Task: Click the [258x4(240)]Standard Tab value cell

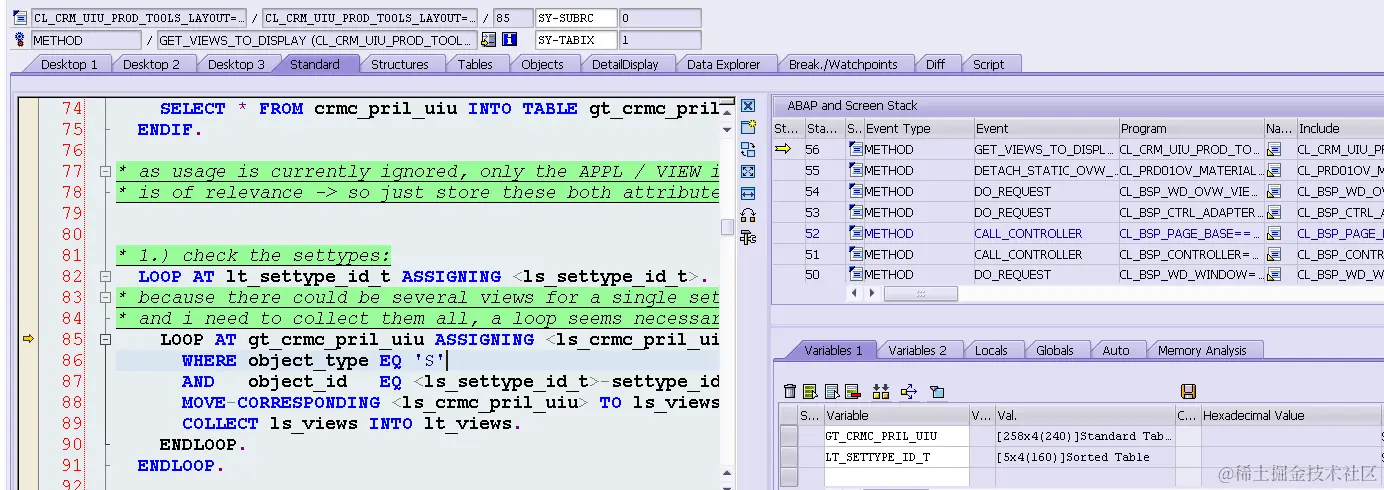Action: (x=1083, y=436)
